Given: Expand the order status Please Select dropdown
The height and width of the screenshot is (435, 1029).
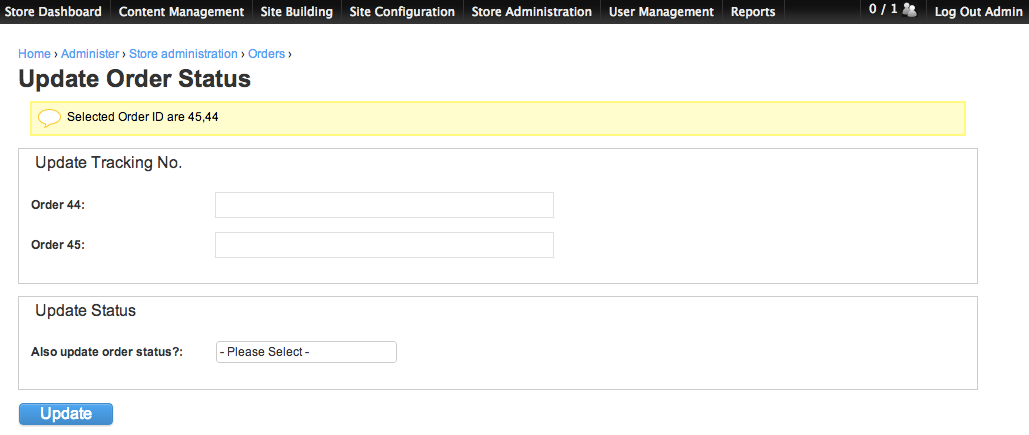Looking at the screenshot, I should click(306, 352).
